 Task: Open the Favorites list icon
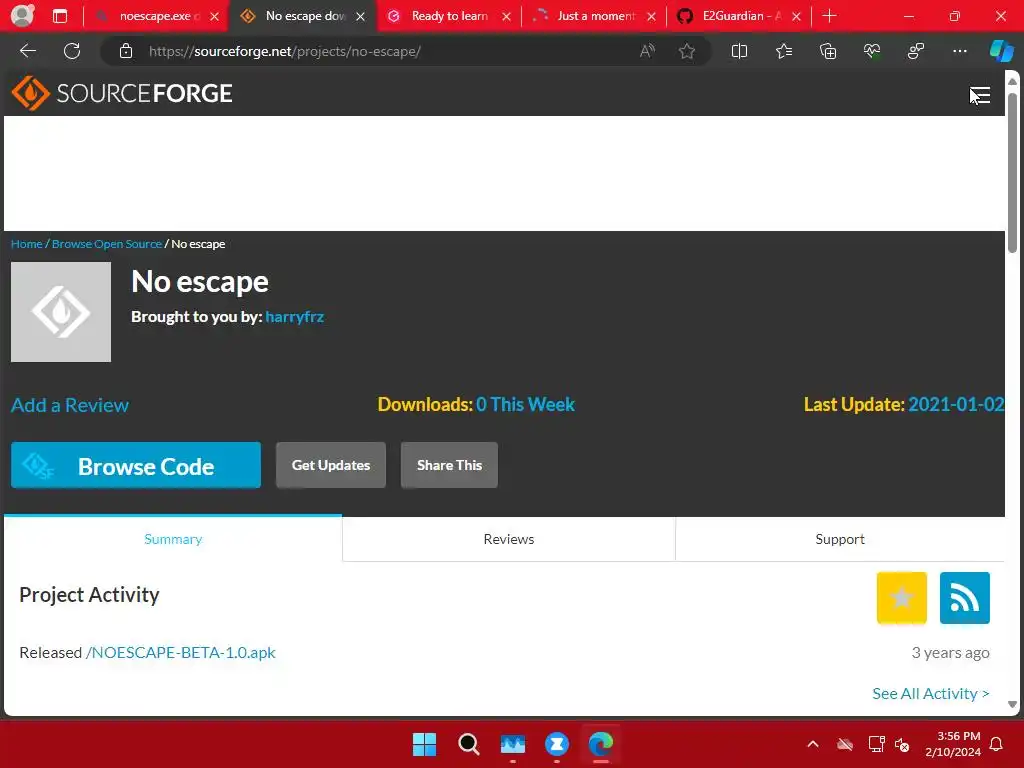pos(784,51)
